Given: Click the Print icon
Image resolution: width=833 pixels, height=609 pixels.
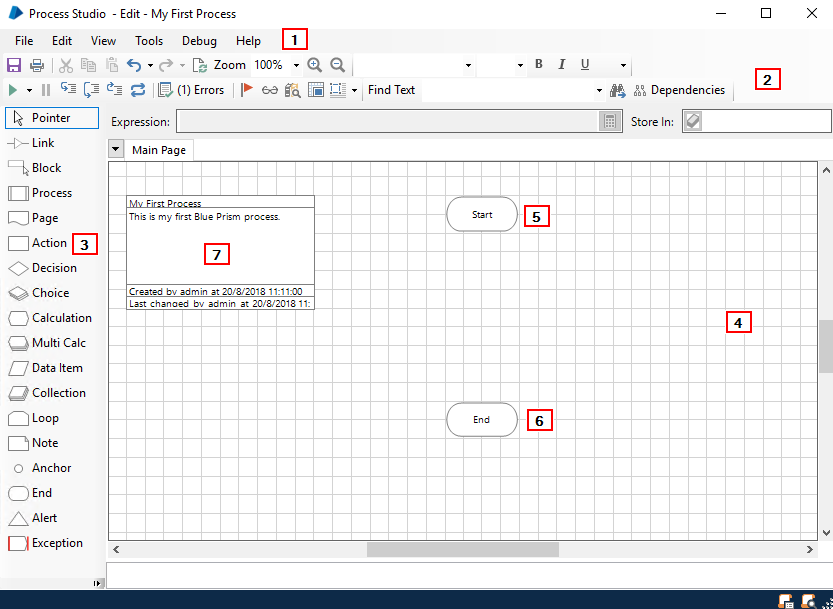Looking at the screenshot, I should tap(37, 65).
